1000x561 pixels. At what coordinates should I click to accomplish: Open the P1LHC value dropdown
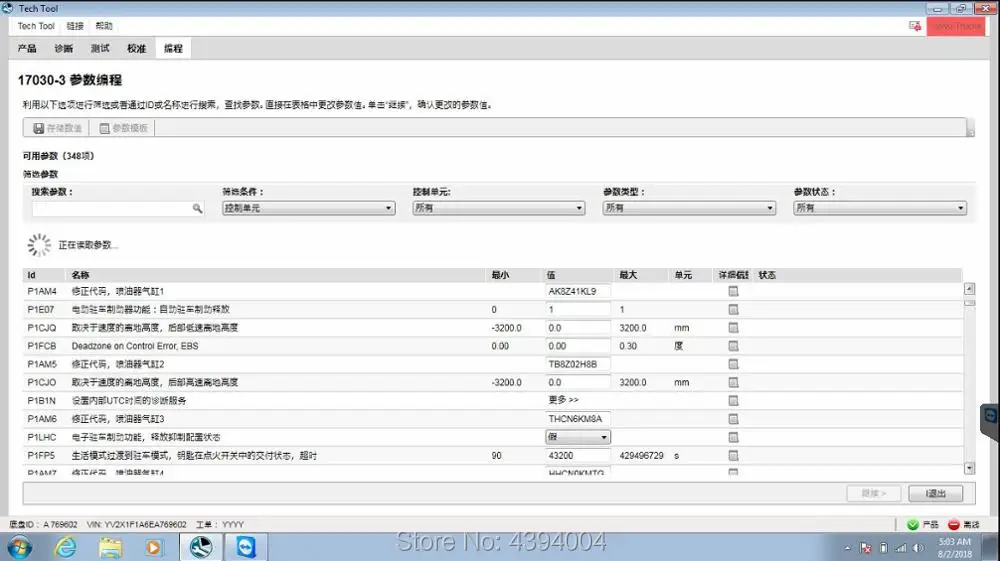pyautogui.click(x=578, y=437)
